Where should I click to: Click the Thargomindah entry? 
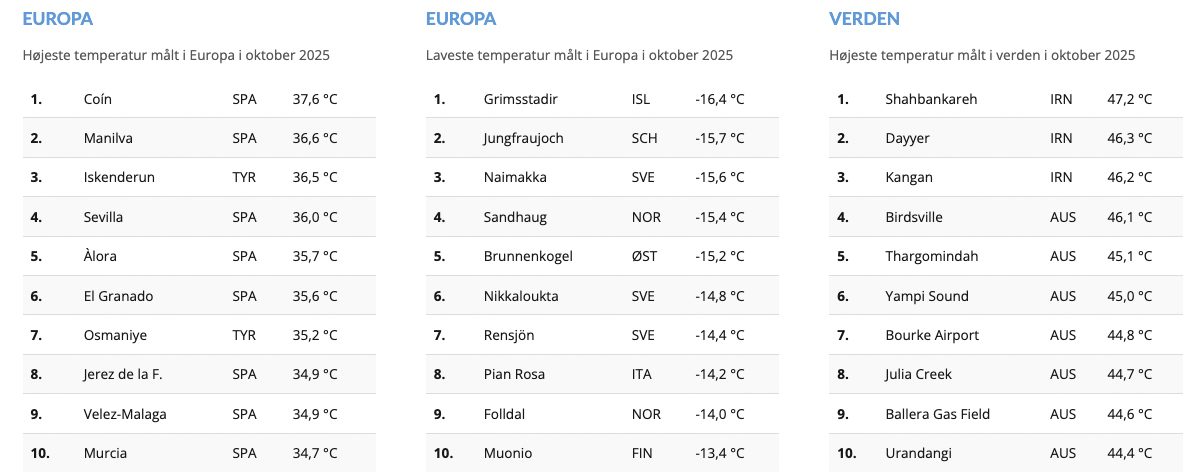[x=929, y=256]
